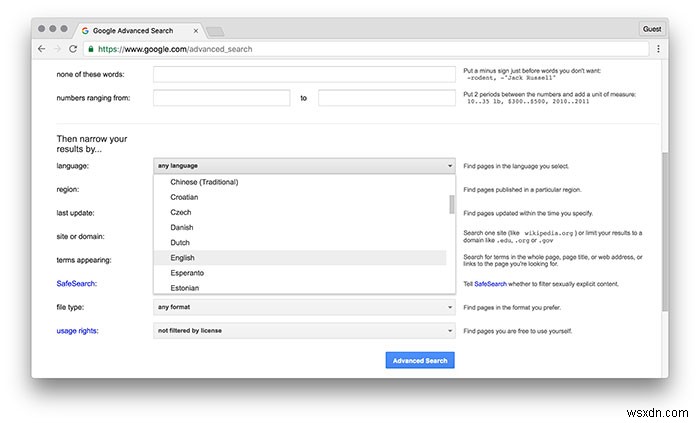Click the 'numbers ranging from:' label

pos(93,98)
